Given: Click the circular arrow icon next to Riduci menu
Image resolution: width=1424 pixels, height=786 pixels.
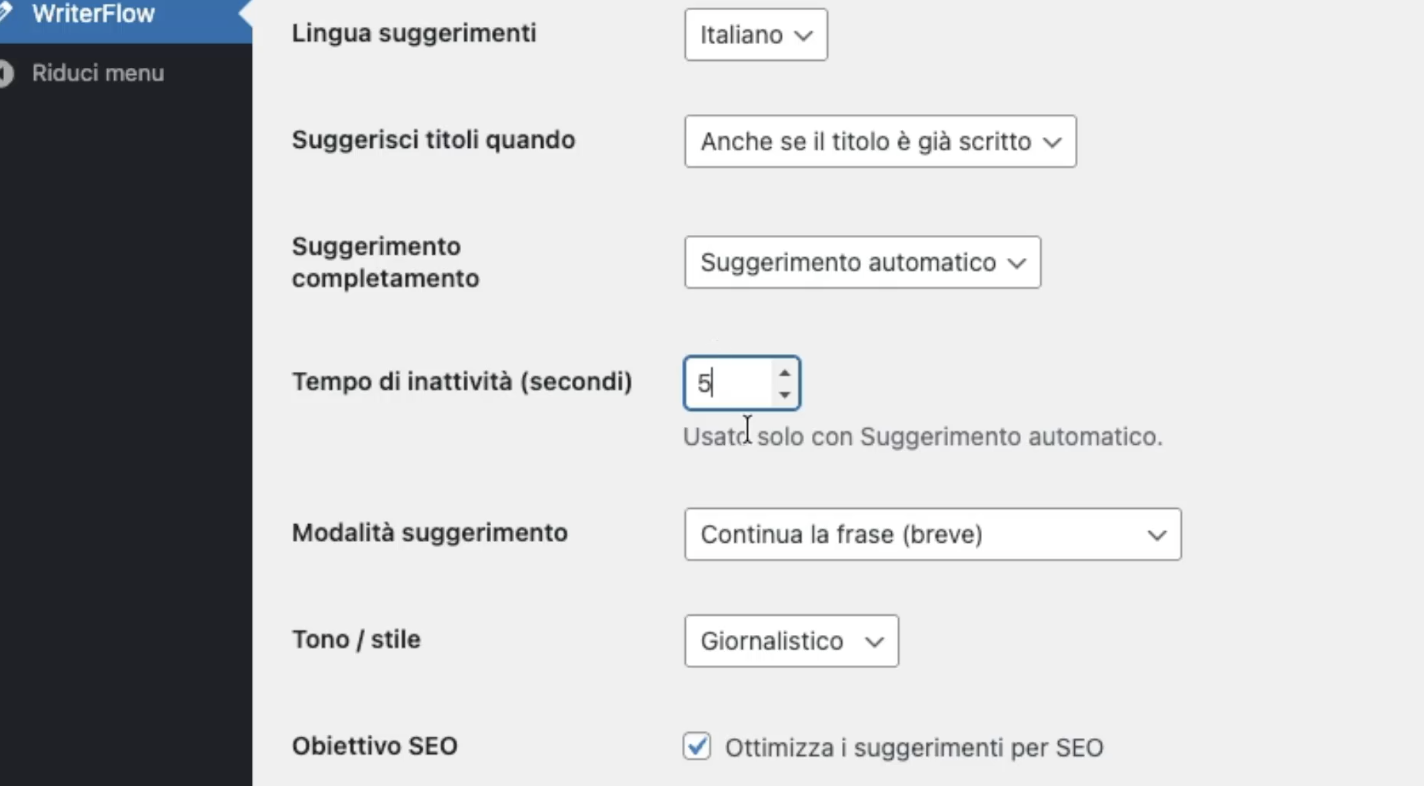Looking at the screenshot, I should (4, 72).
